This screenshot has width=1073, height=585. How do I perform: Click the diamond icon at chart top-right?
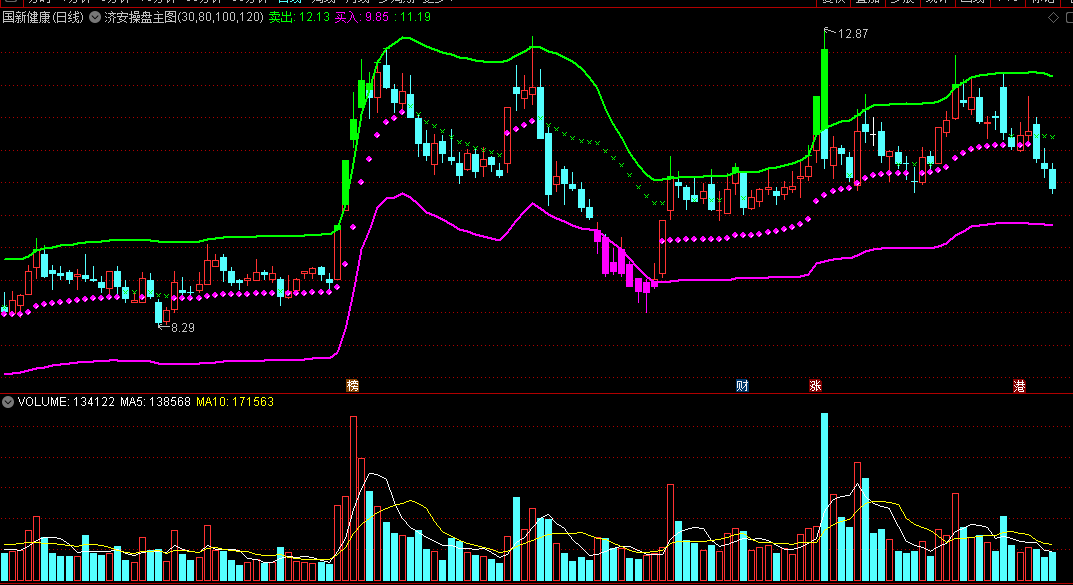click(1053, 18)
